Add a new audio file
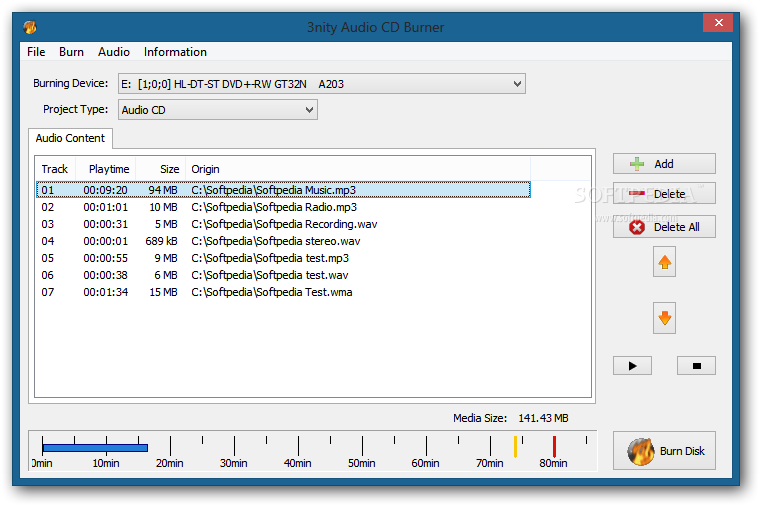The image size is (760, 506). [664, 164]
